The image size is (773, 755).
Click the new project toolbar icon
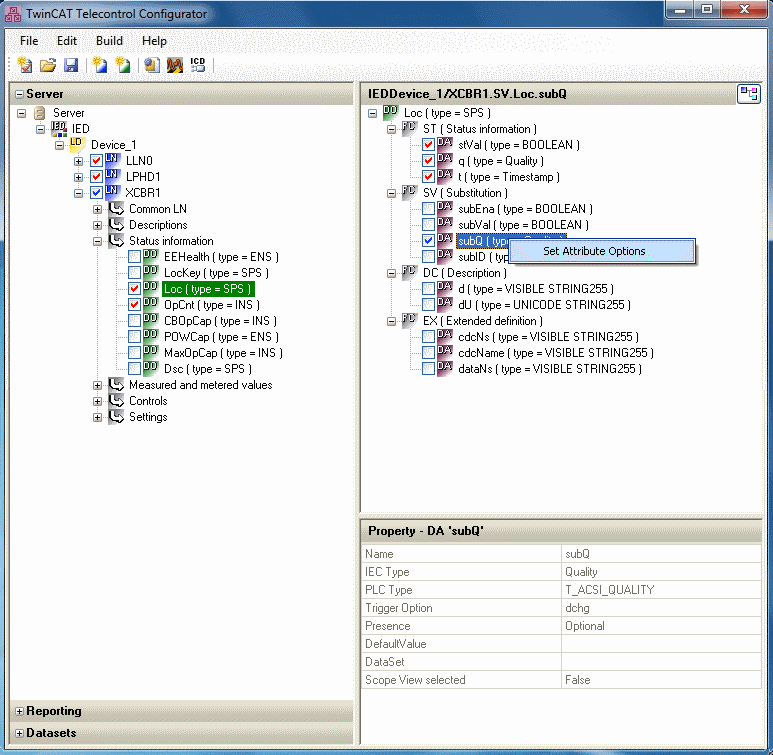[x=25, y=65]
